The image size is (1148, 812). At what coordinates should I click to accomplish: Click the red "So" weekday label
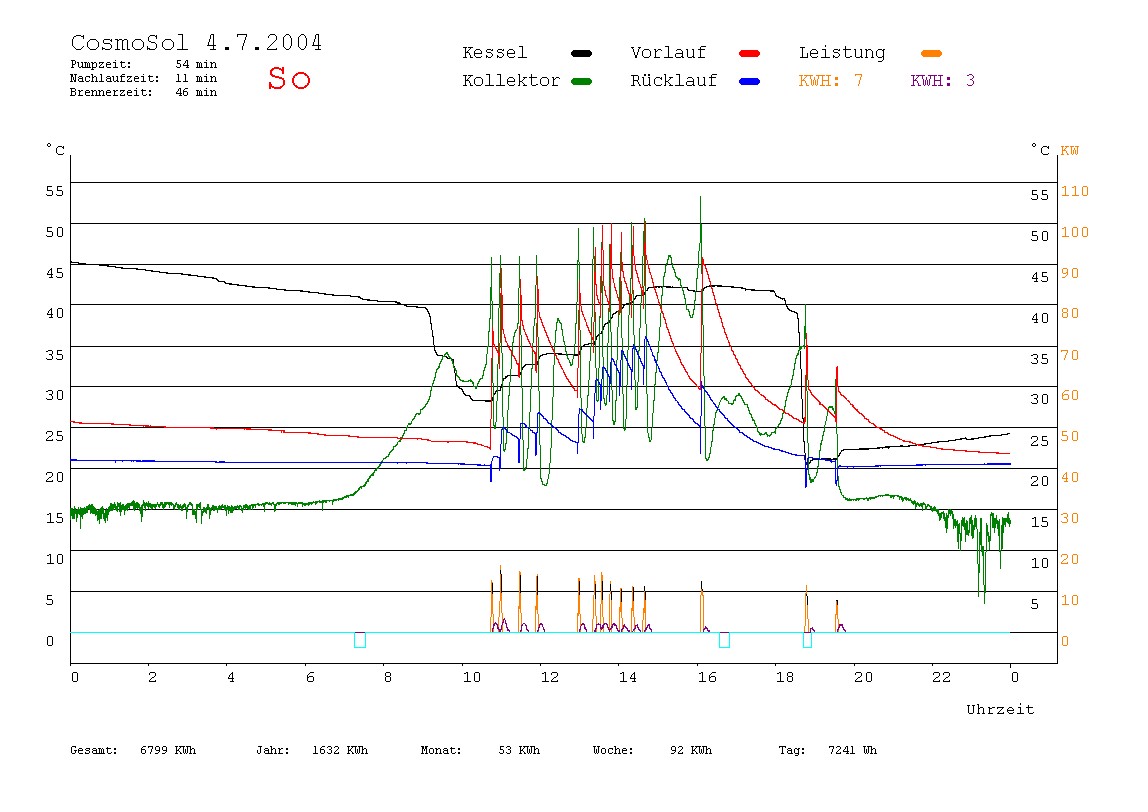point(289,78)
